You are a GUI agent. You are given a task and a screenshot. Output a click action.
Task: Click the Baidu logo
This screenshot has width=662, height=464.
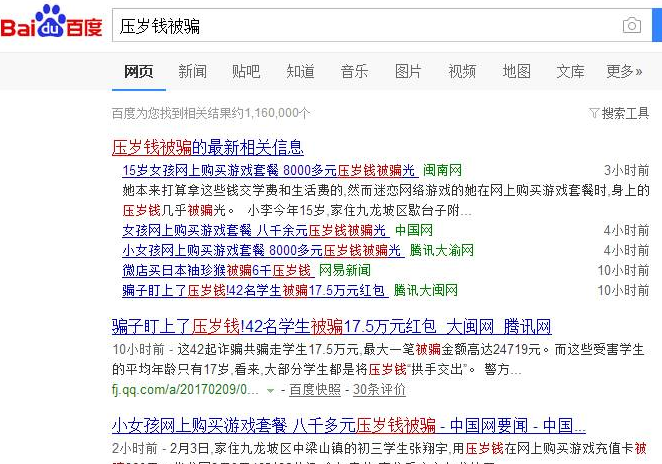tap(52, 23)
